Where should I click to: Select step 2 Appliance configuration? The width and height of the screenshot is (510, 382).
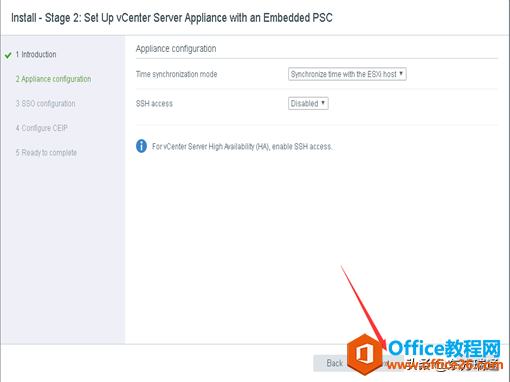[53, 79]
